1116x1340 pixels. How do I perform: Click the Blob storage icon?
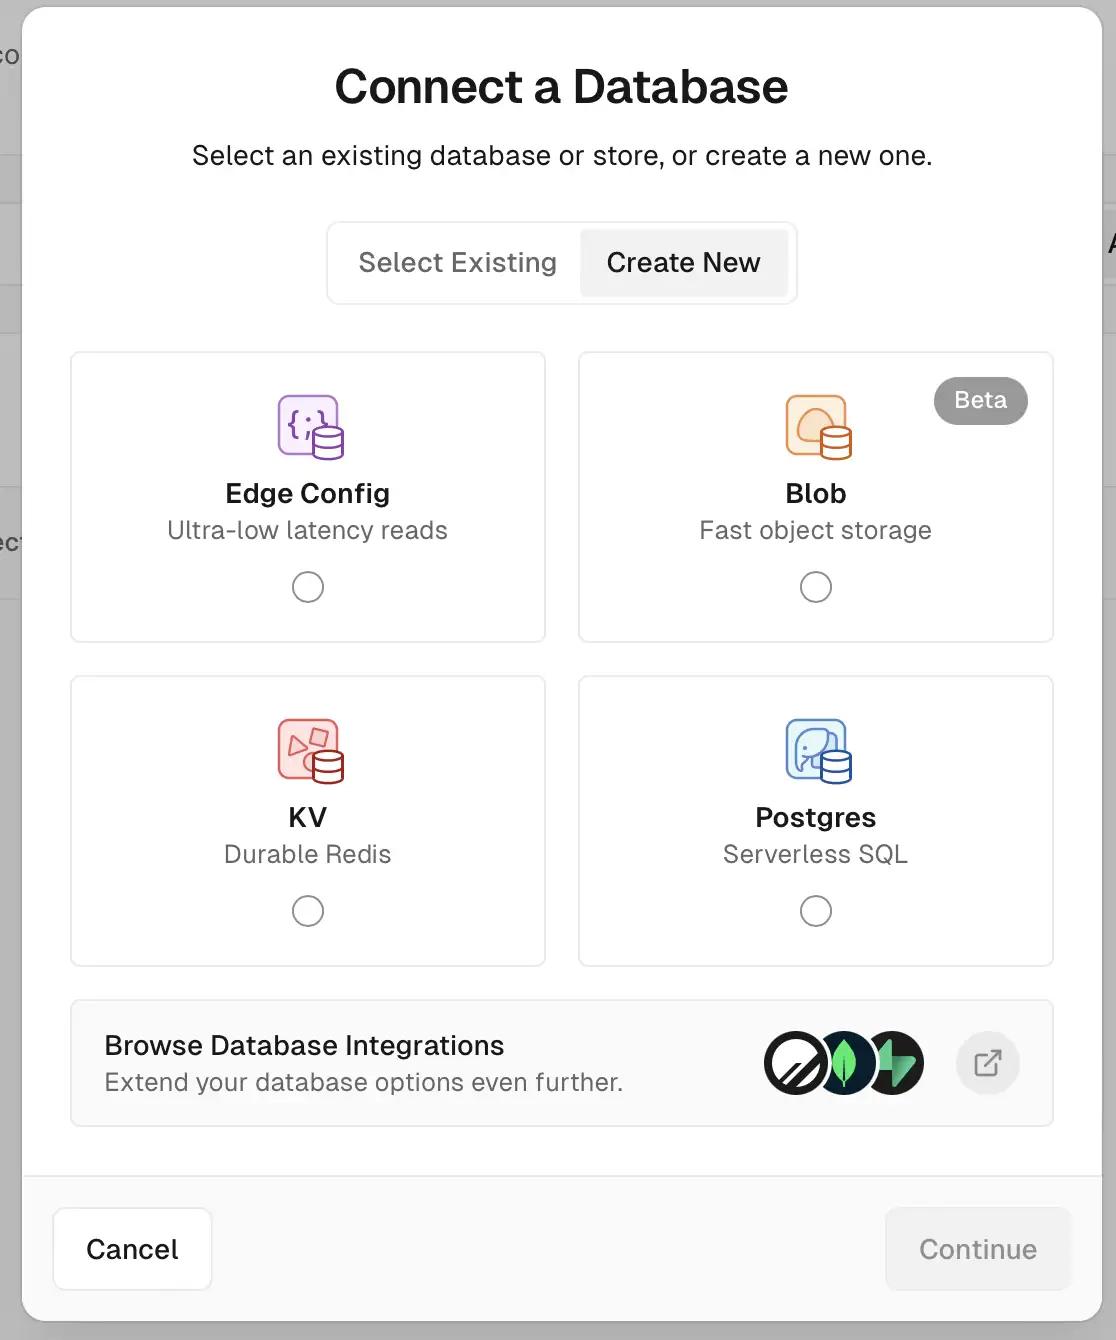(x=818, y=427)
